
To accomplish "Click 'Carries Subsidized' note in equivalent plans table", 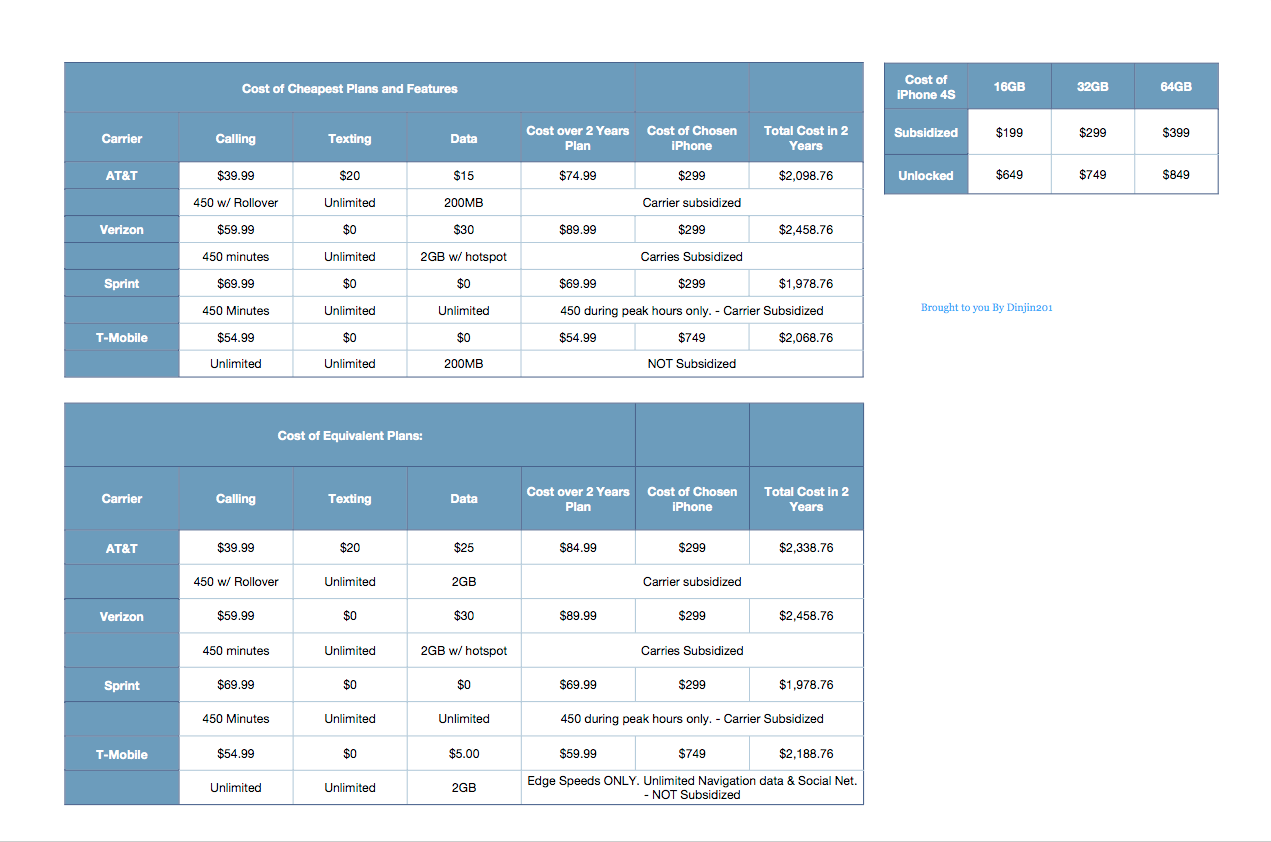I will (x=692, y=651).
